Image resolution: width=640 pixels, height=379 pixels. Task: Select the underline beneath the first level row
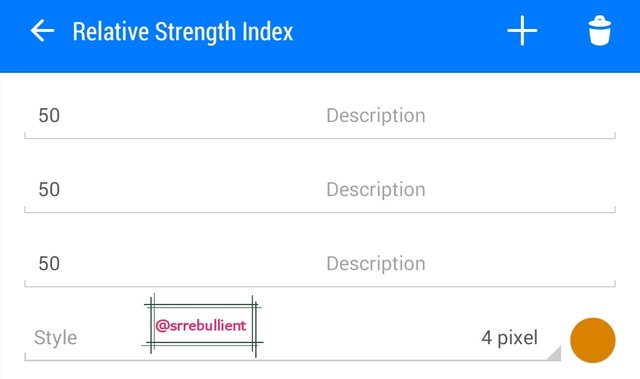tap(320, 138)
